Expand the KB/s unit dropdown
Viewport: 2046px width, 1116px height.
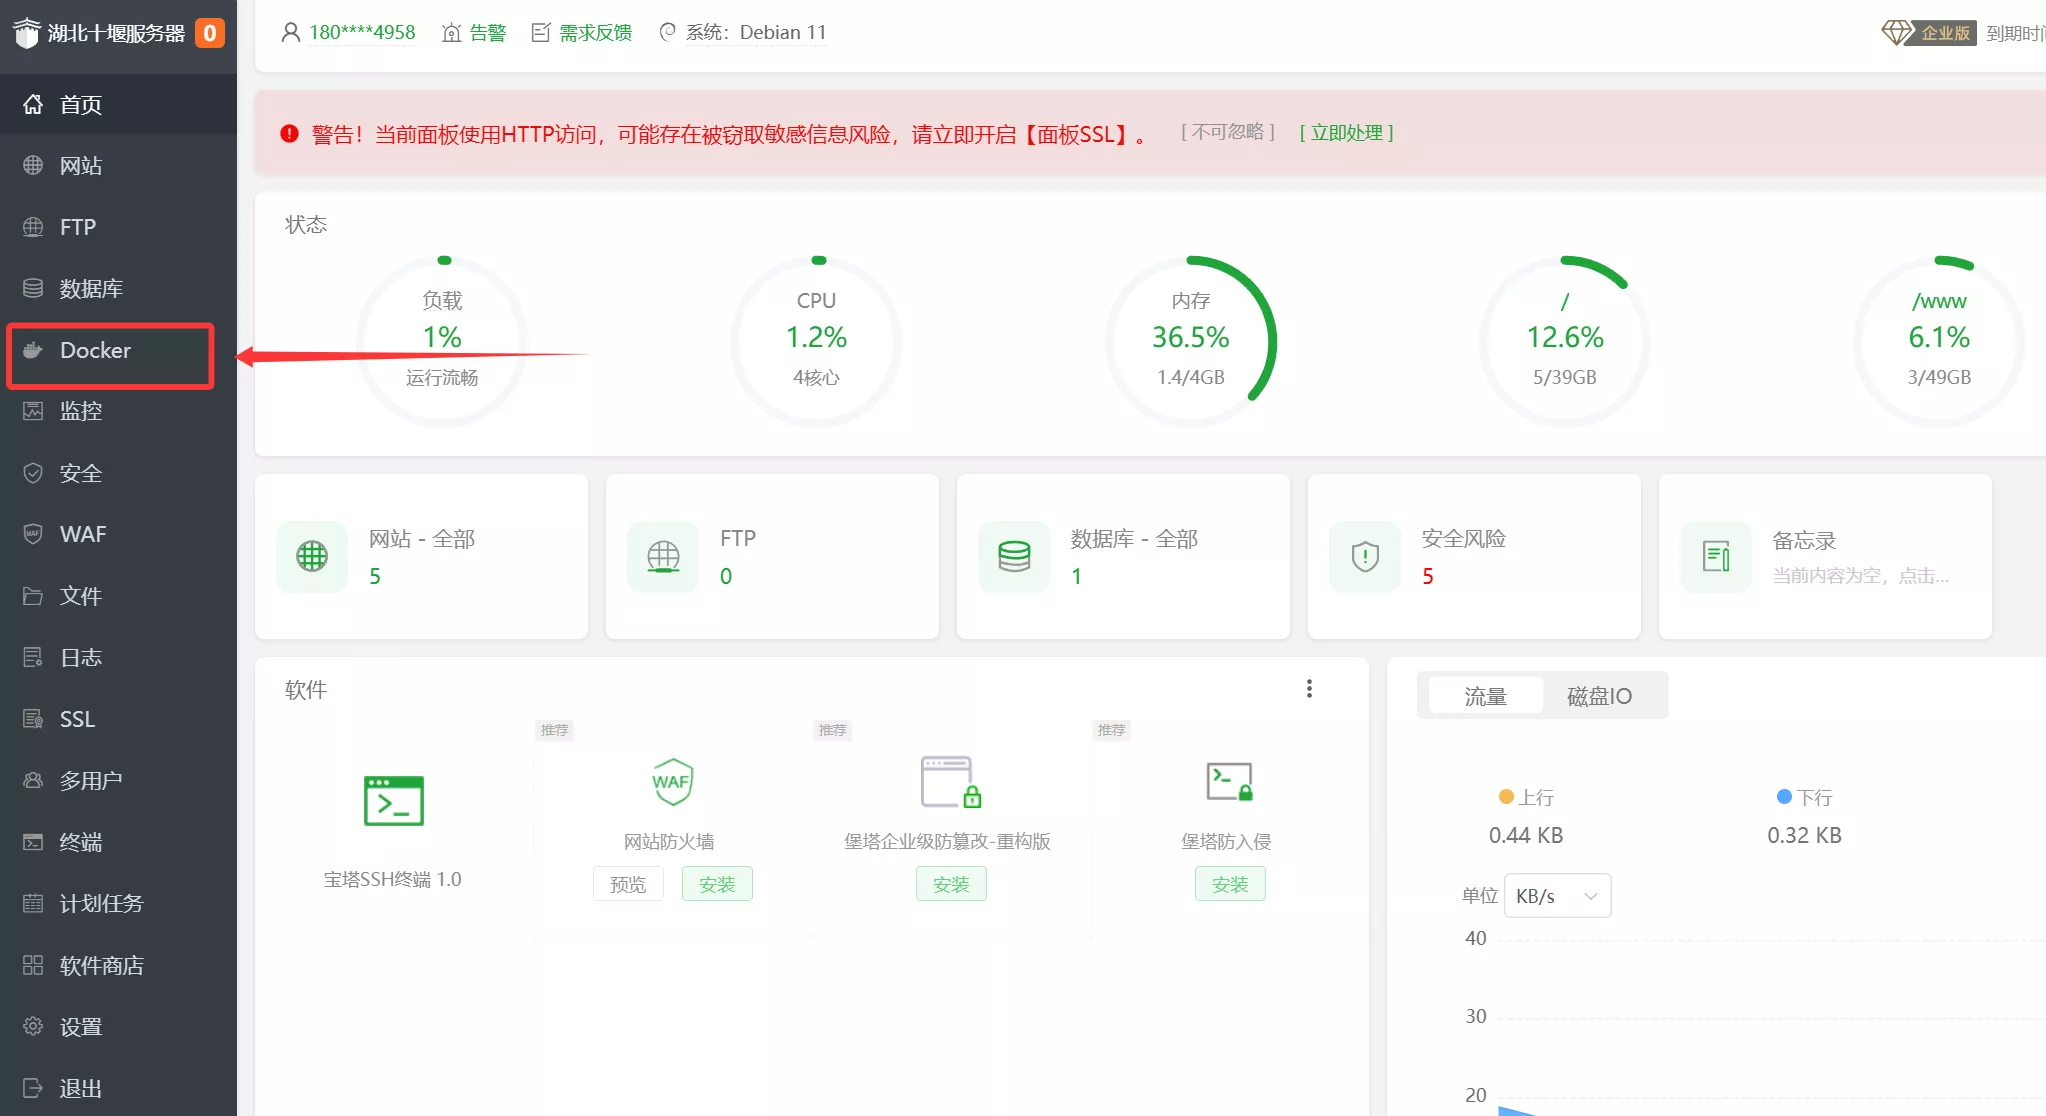tap(1557, 896)
